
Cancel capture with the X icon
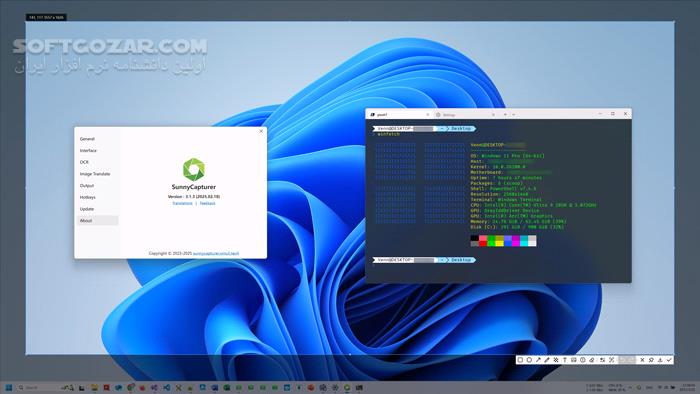pos(642,360)
